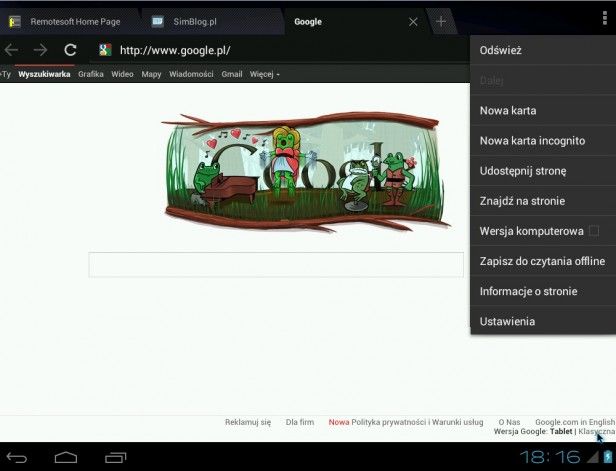Focus the Google search input field
This screenshot has width=616, height=471.
pos(276,265)
